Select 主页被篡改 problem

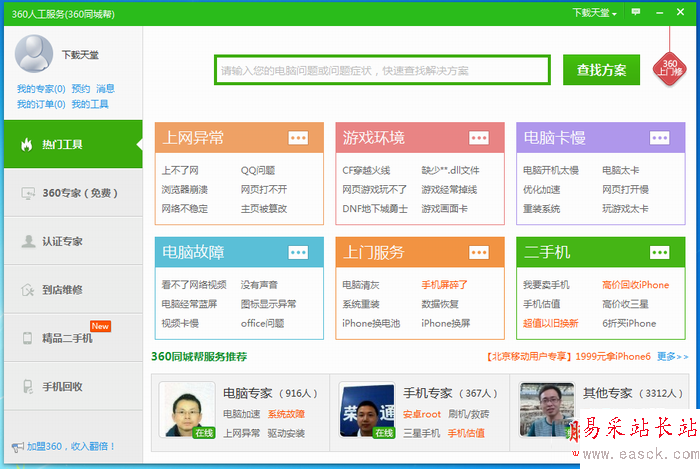tap(264, 209)
